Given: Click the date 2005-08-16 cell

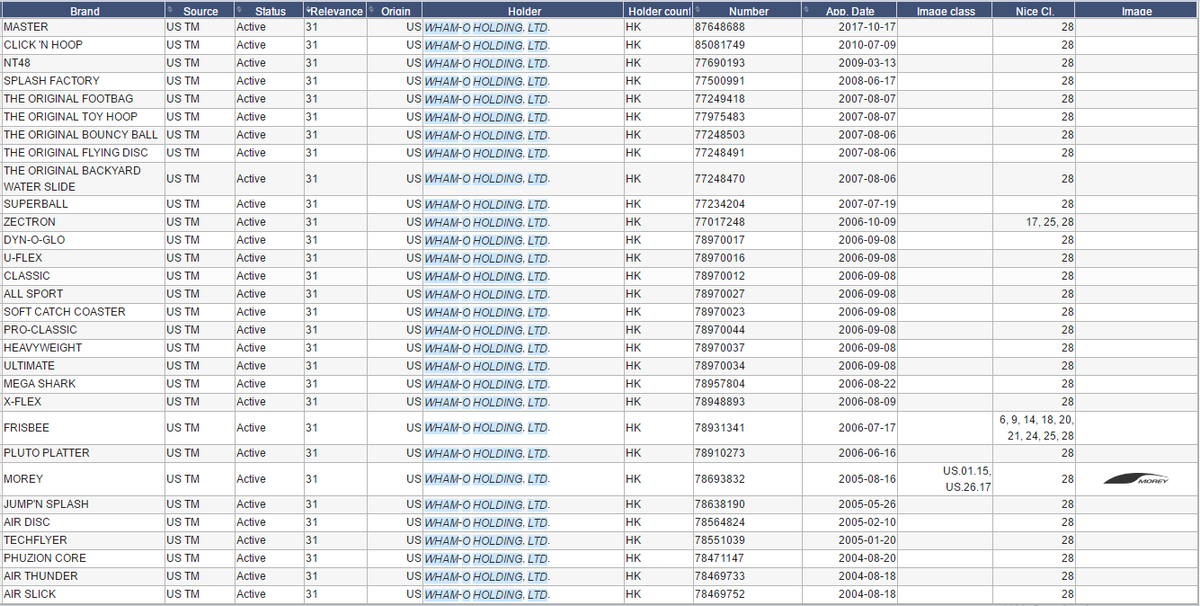Looking at the screenshot, I should [x=850, y=479].
